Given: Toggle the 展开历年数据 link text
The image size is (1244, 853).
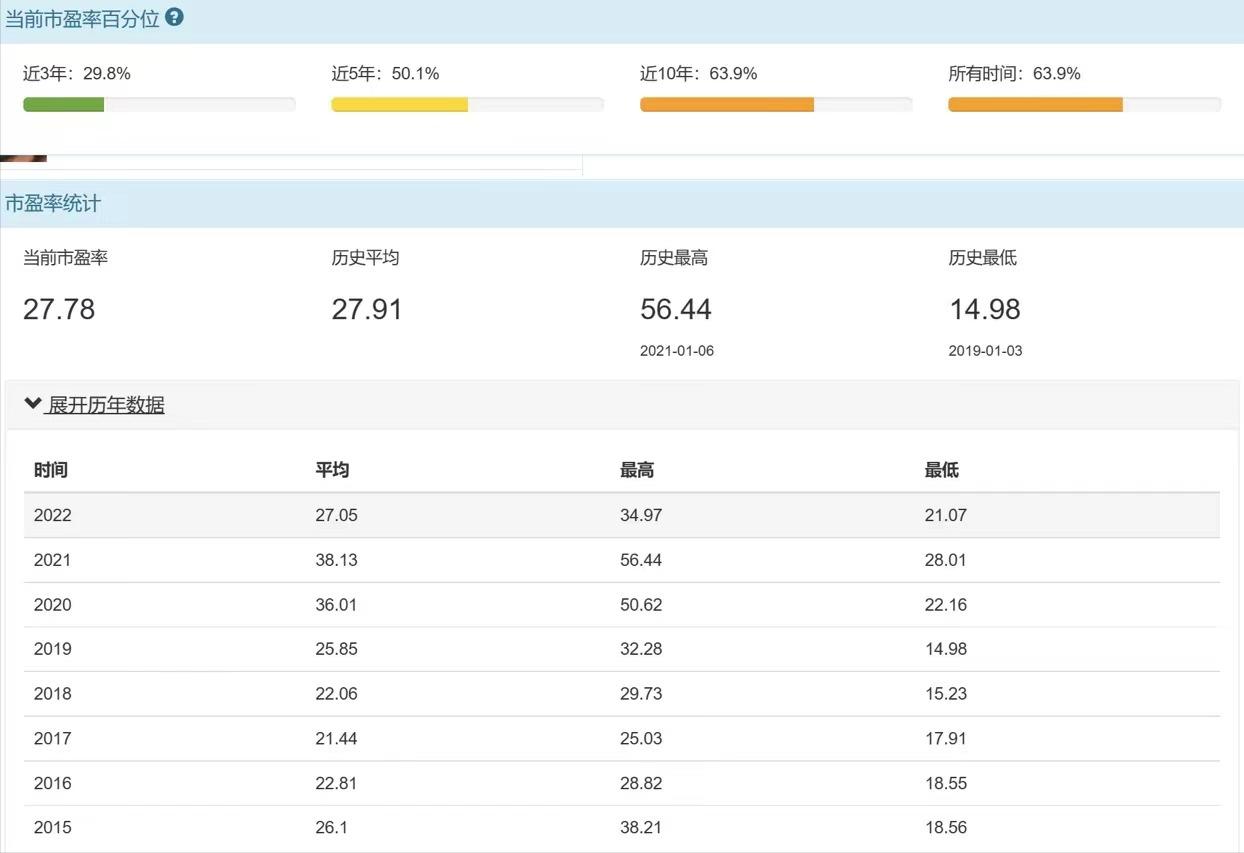Looking at the screenshot, I should tap(106, 405).
